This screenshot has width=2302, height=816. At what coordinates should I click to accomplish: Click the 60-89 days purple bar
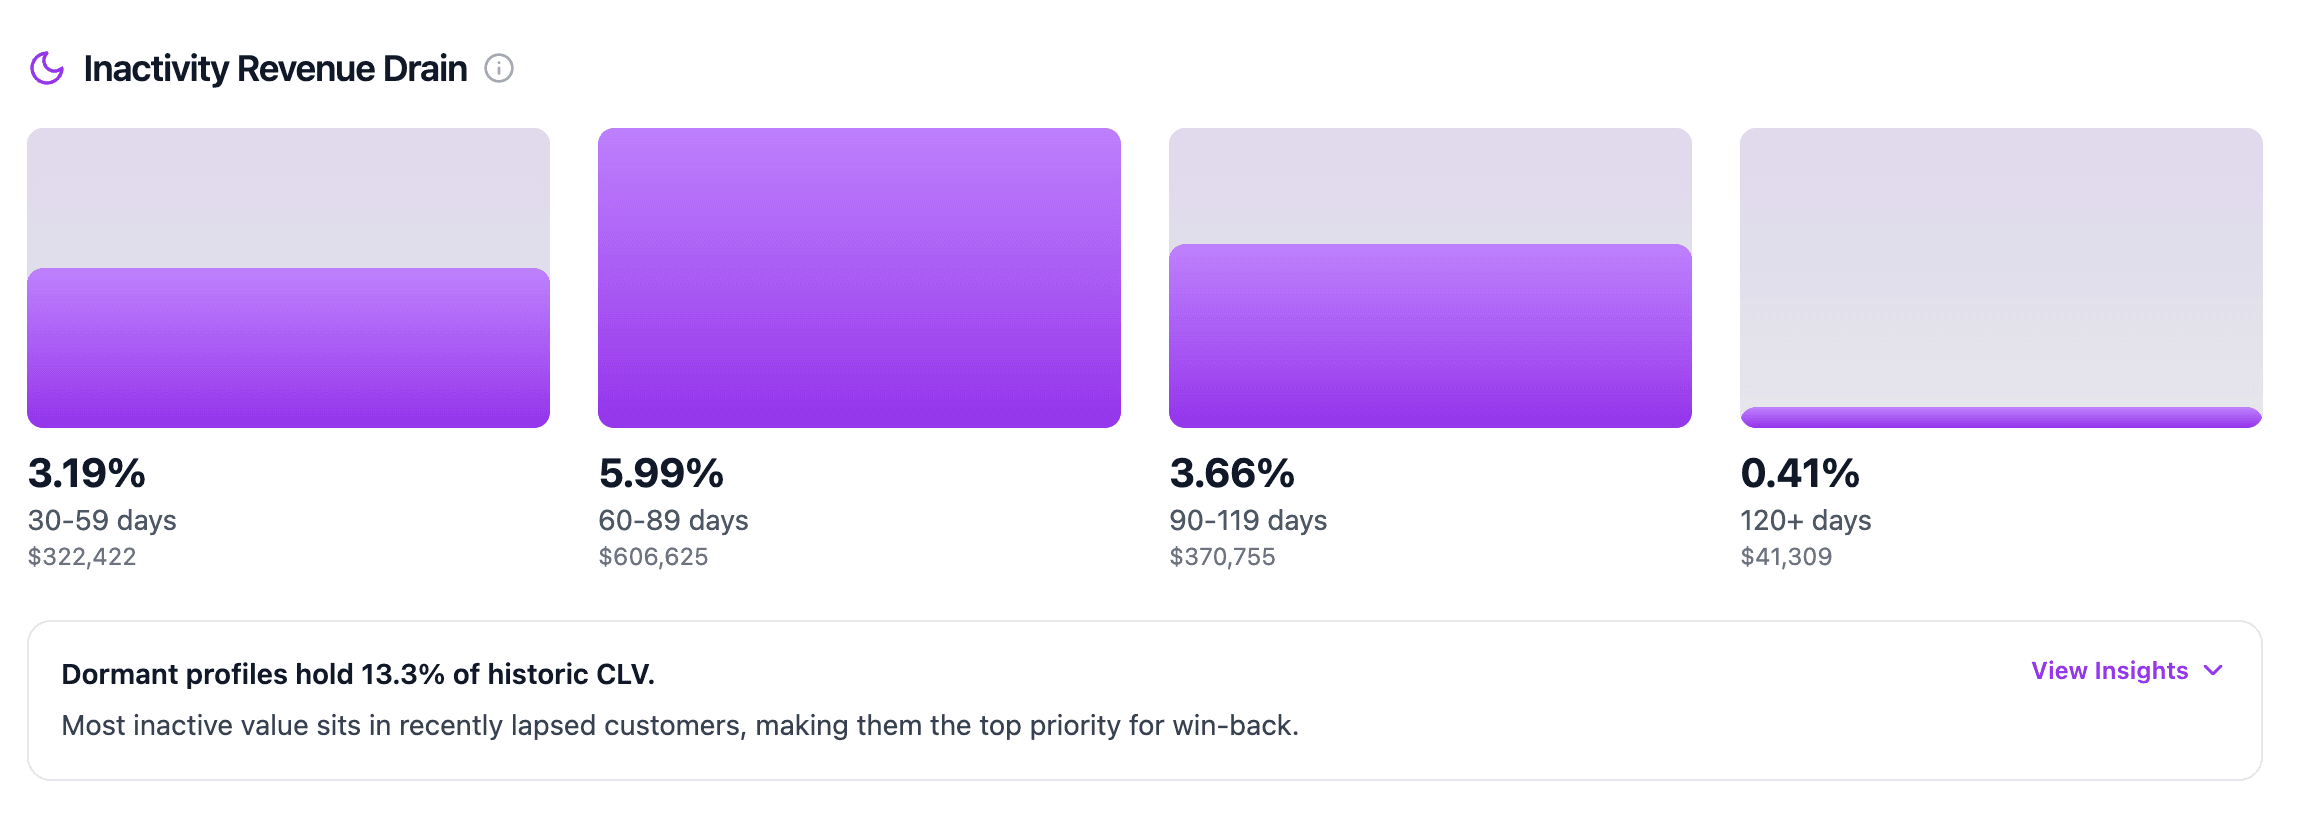[x=859, y=278]
